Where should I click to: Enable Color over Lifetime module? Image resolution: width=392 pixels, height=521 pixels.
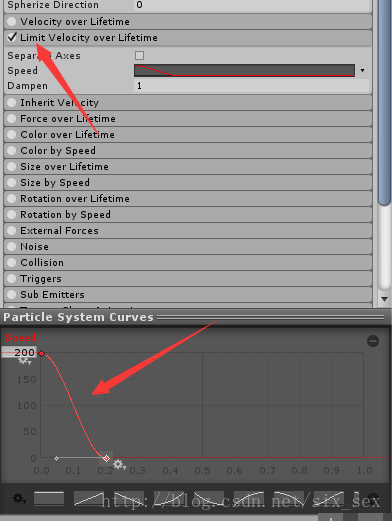[12, 134]
